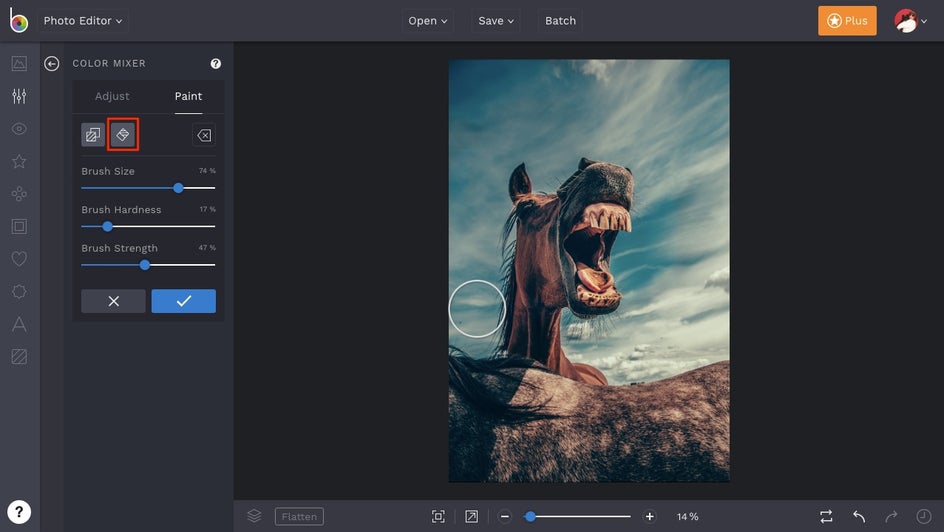Image resolution: width=944 pixels, height=532 pixels.
Task: Open the Image Manager sidebar icon
Action: pos(19,63)
